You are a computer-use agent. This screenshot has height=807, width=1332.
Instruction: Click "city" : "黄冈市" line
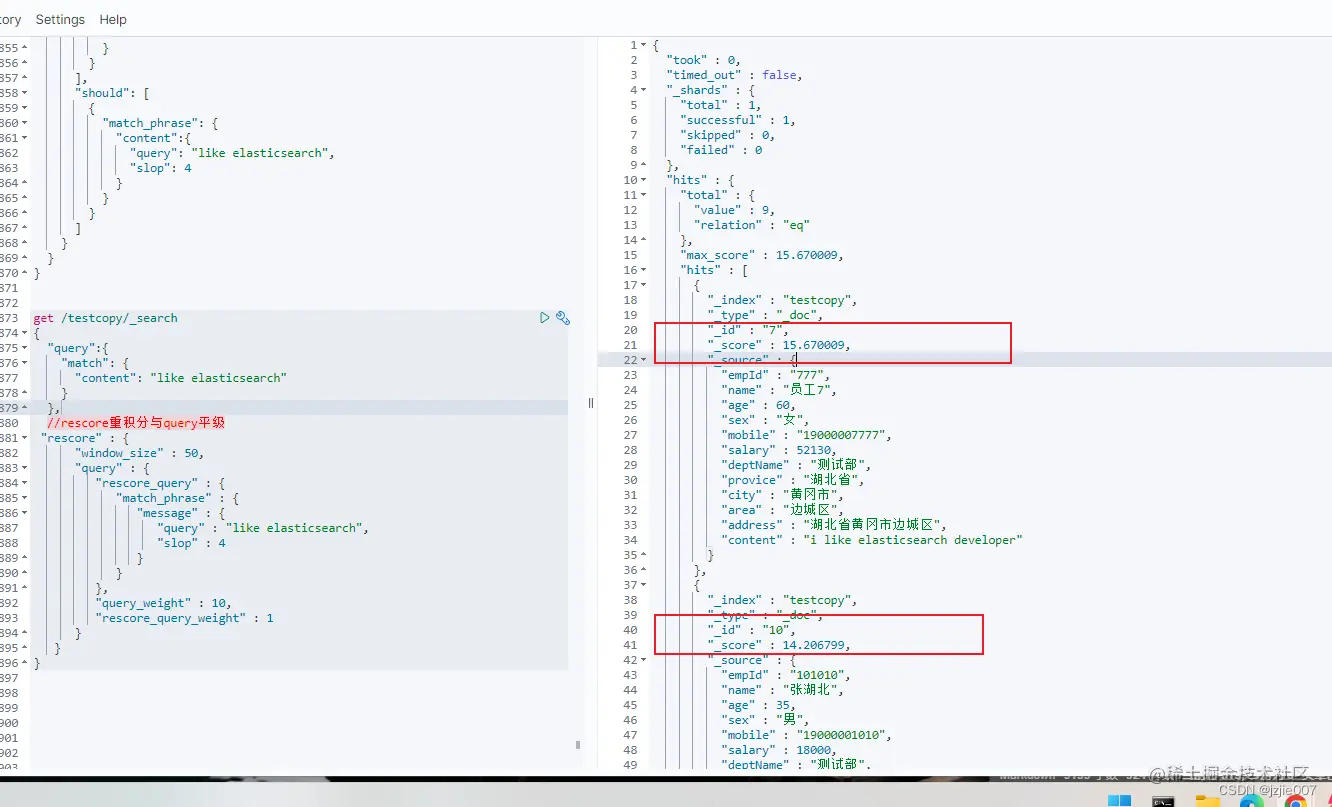click(x=782, y=495)
